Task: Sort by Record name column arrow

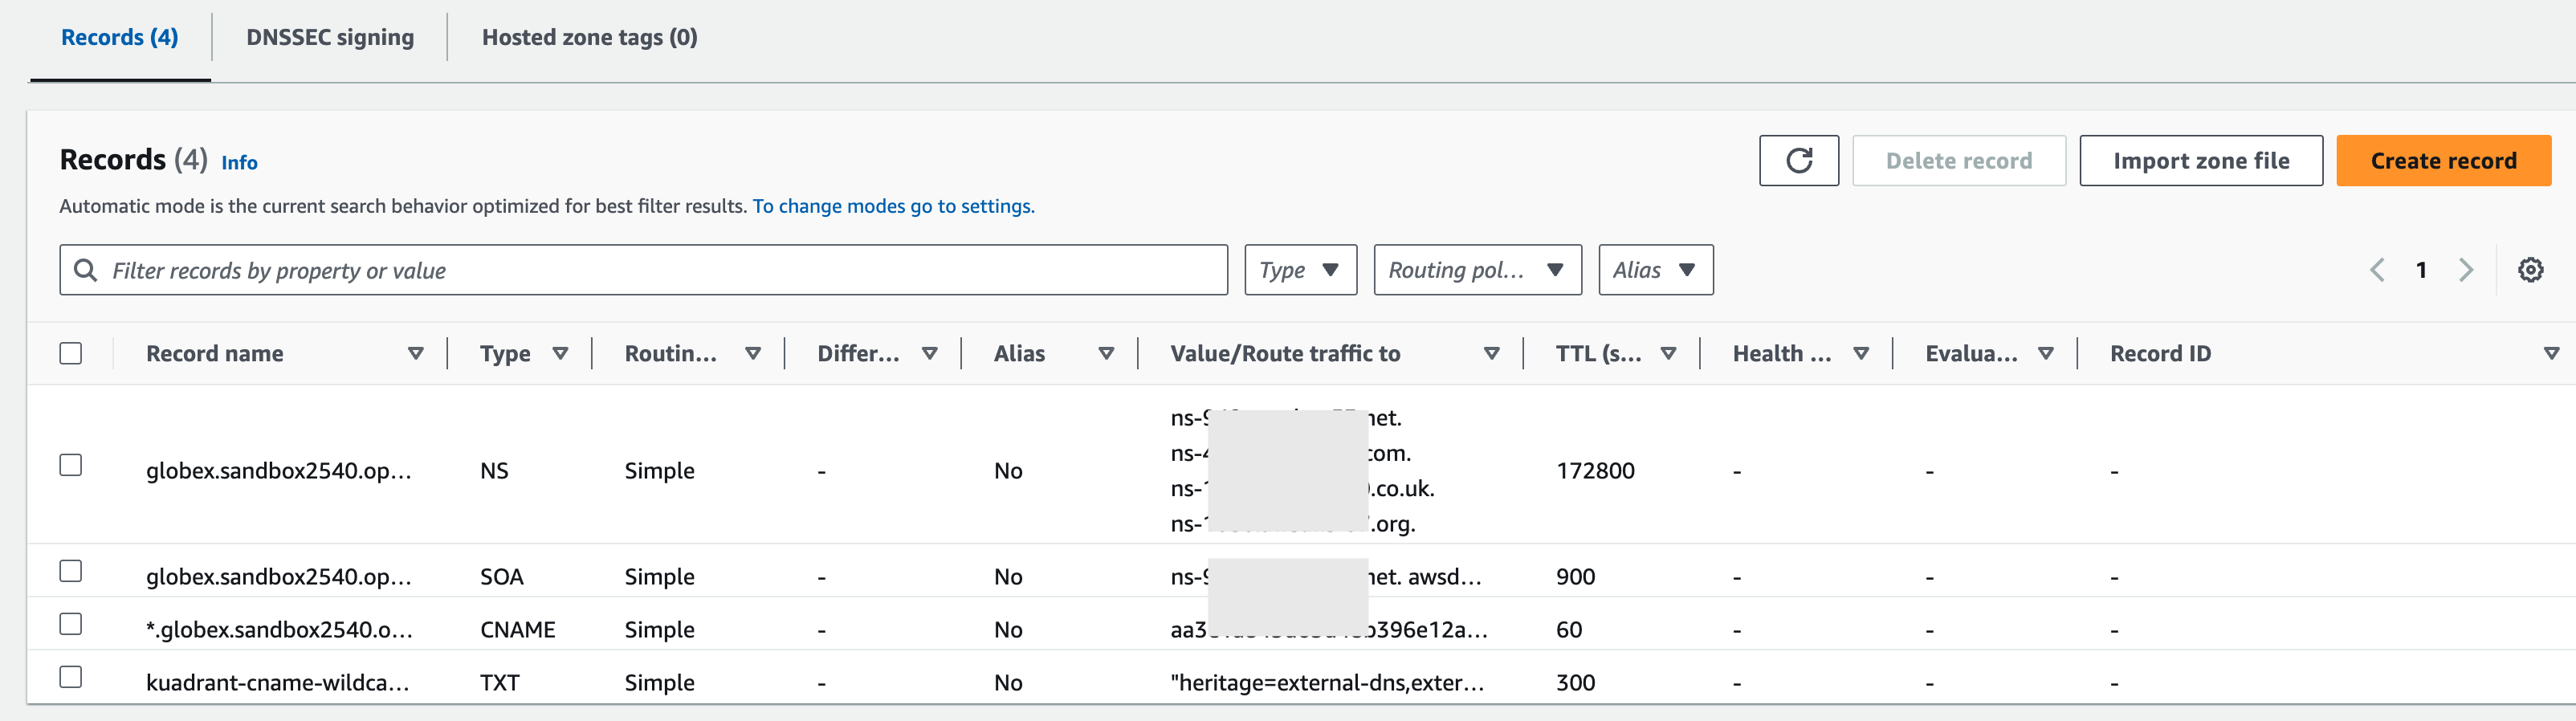Action: [x=416, y=353]
